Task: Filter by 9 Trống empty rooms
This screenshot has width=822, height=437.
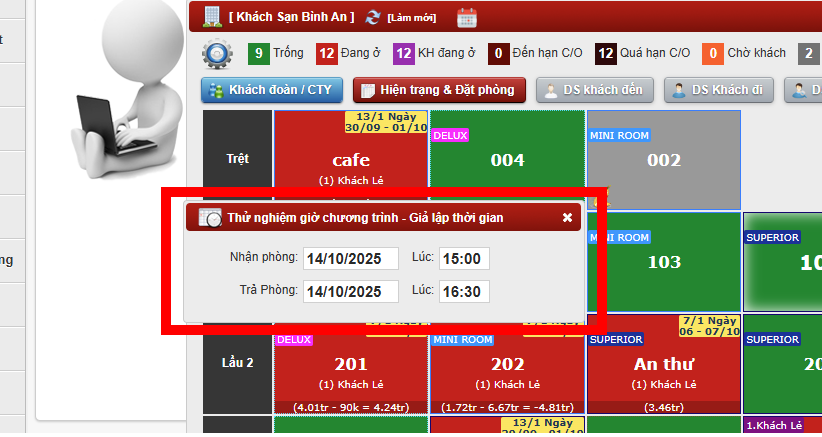Action: 276,53
